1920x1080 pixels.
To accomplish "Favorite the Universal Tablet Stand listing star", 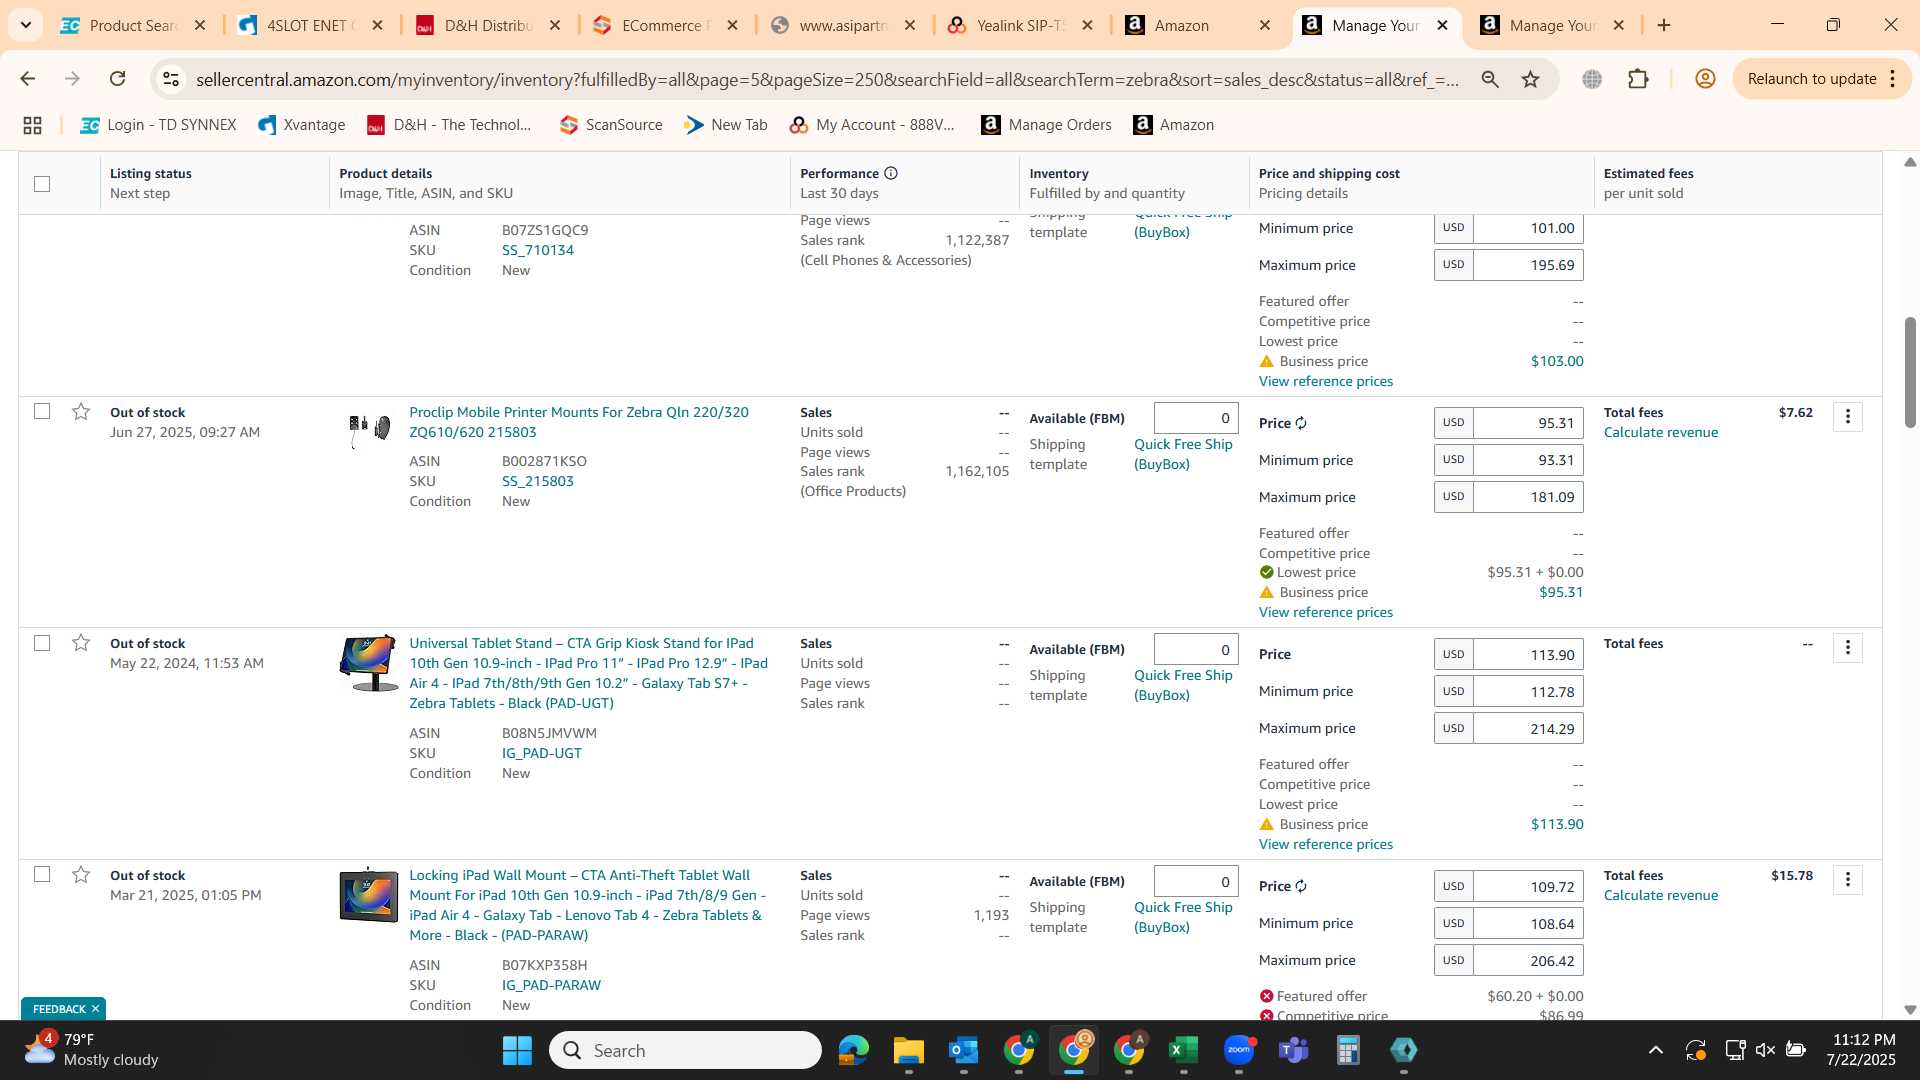I will tap(81, 643).
